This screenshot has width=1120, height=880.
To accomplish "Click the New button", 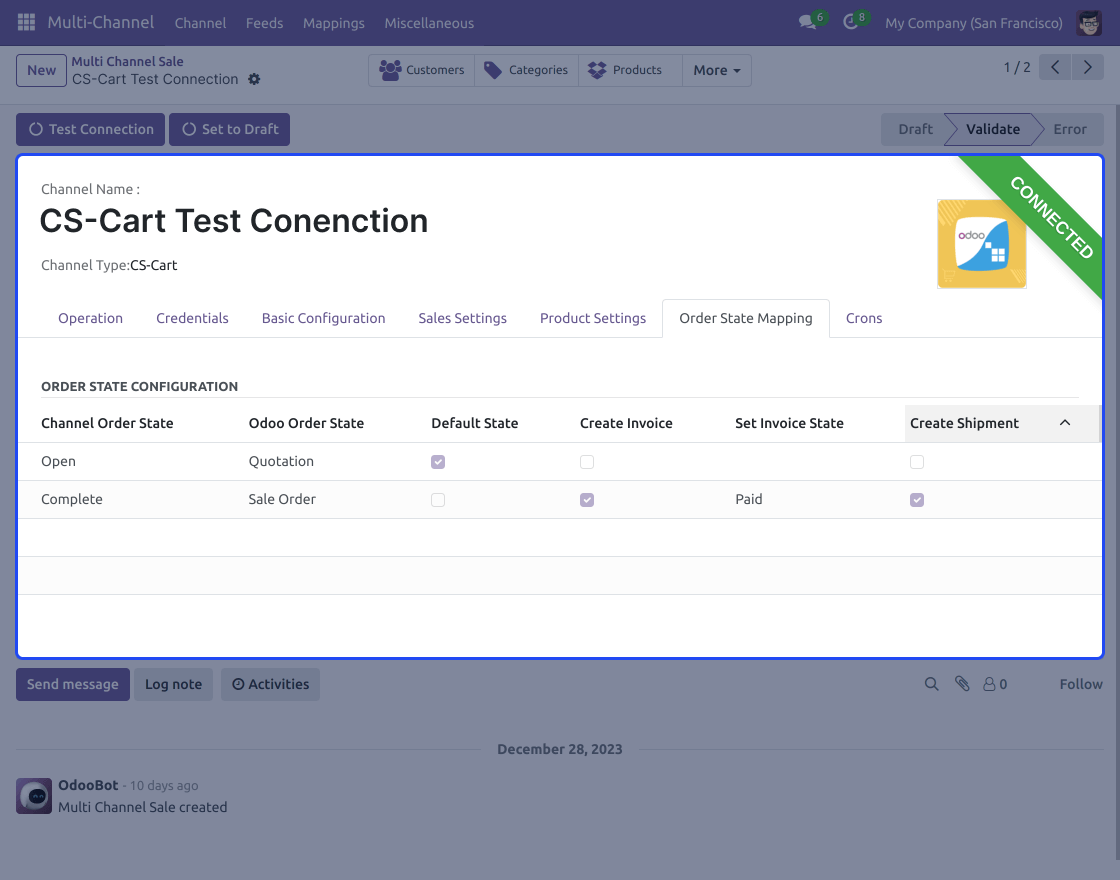I will pos(41,70).
